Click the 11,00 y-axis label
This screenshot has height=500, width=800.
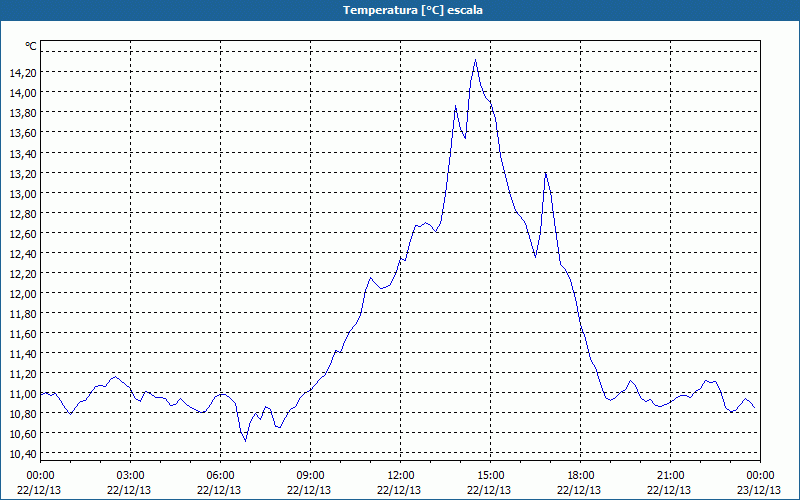tap(23, 394)
